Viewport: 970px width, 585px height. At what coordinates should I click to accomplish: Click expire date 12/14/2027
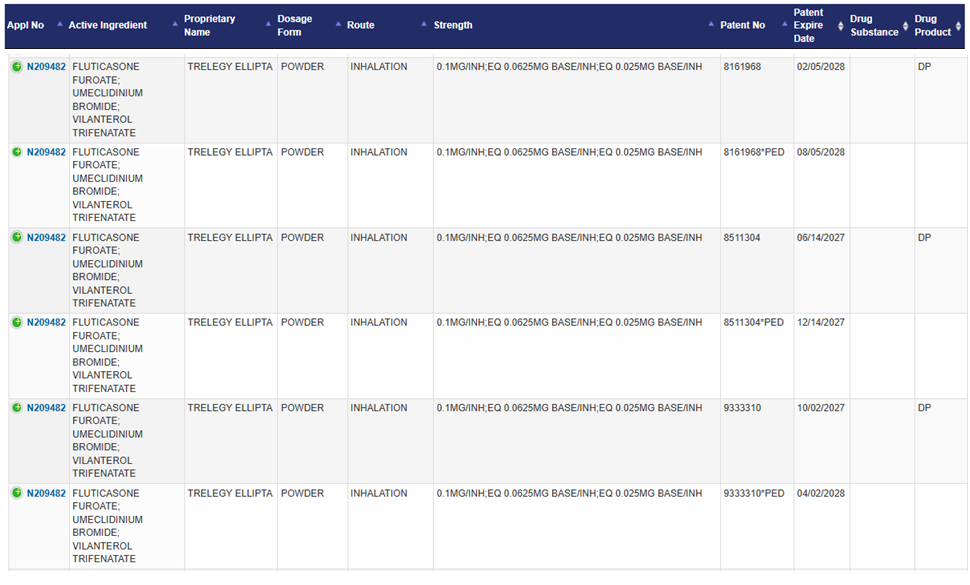tap(820, 322)
